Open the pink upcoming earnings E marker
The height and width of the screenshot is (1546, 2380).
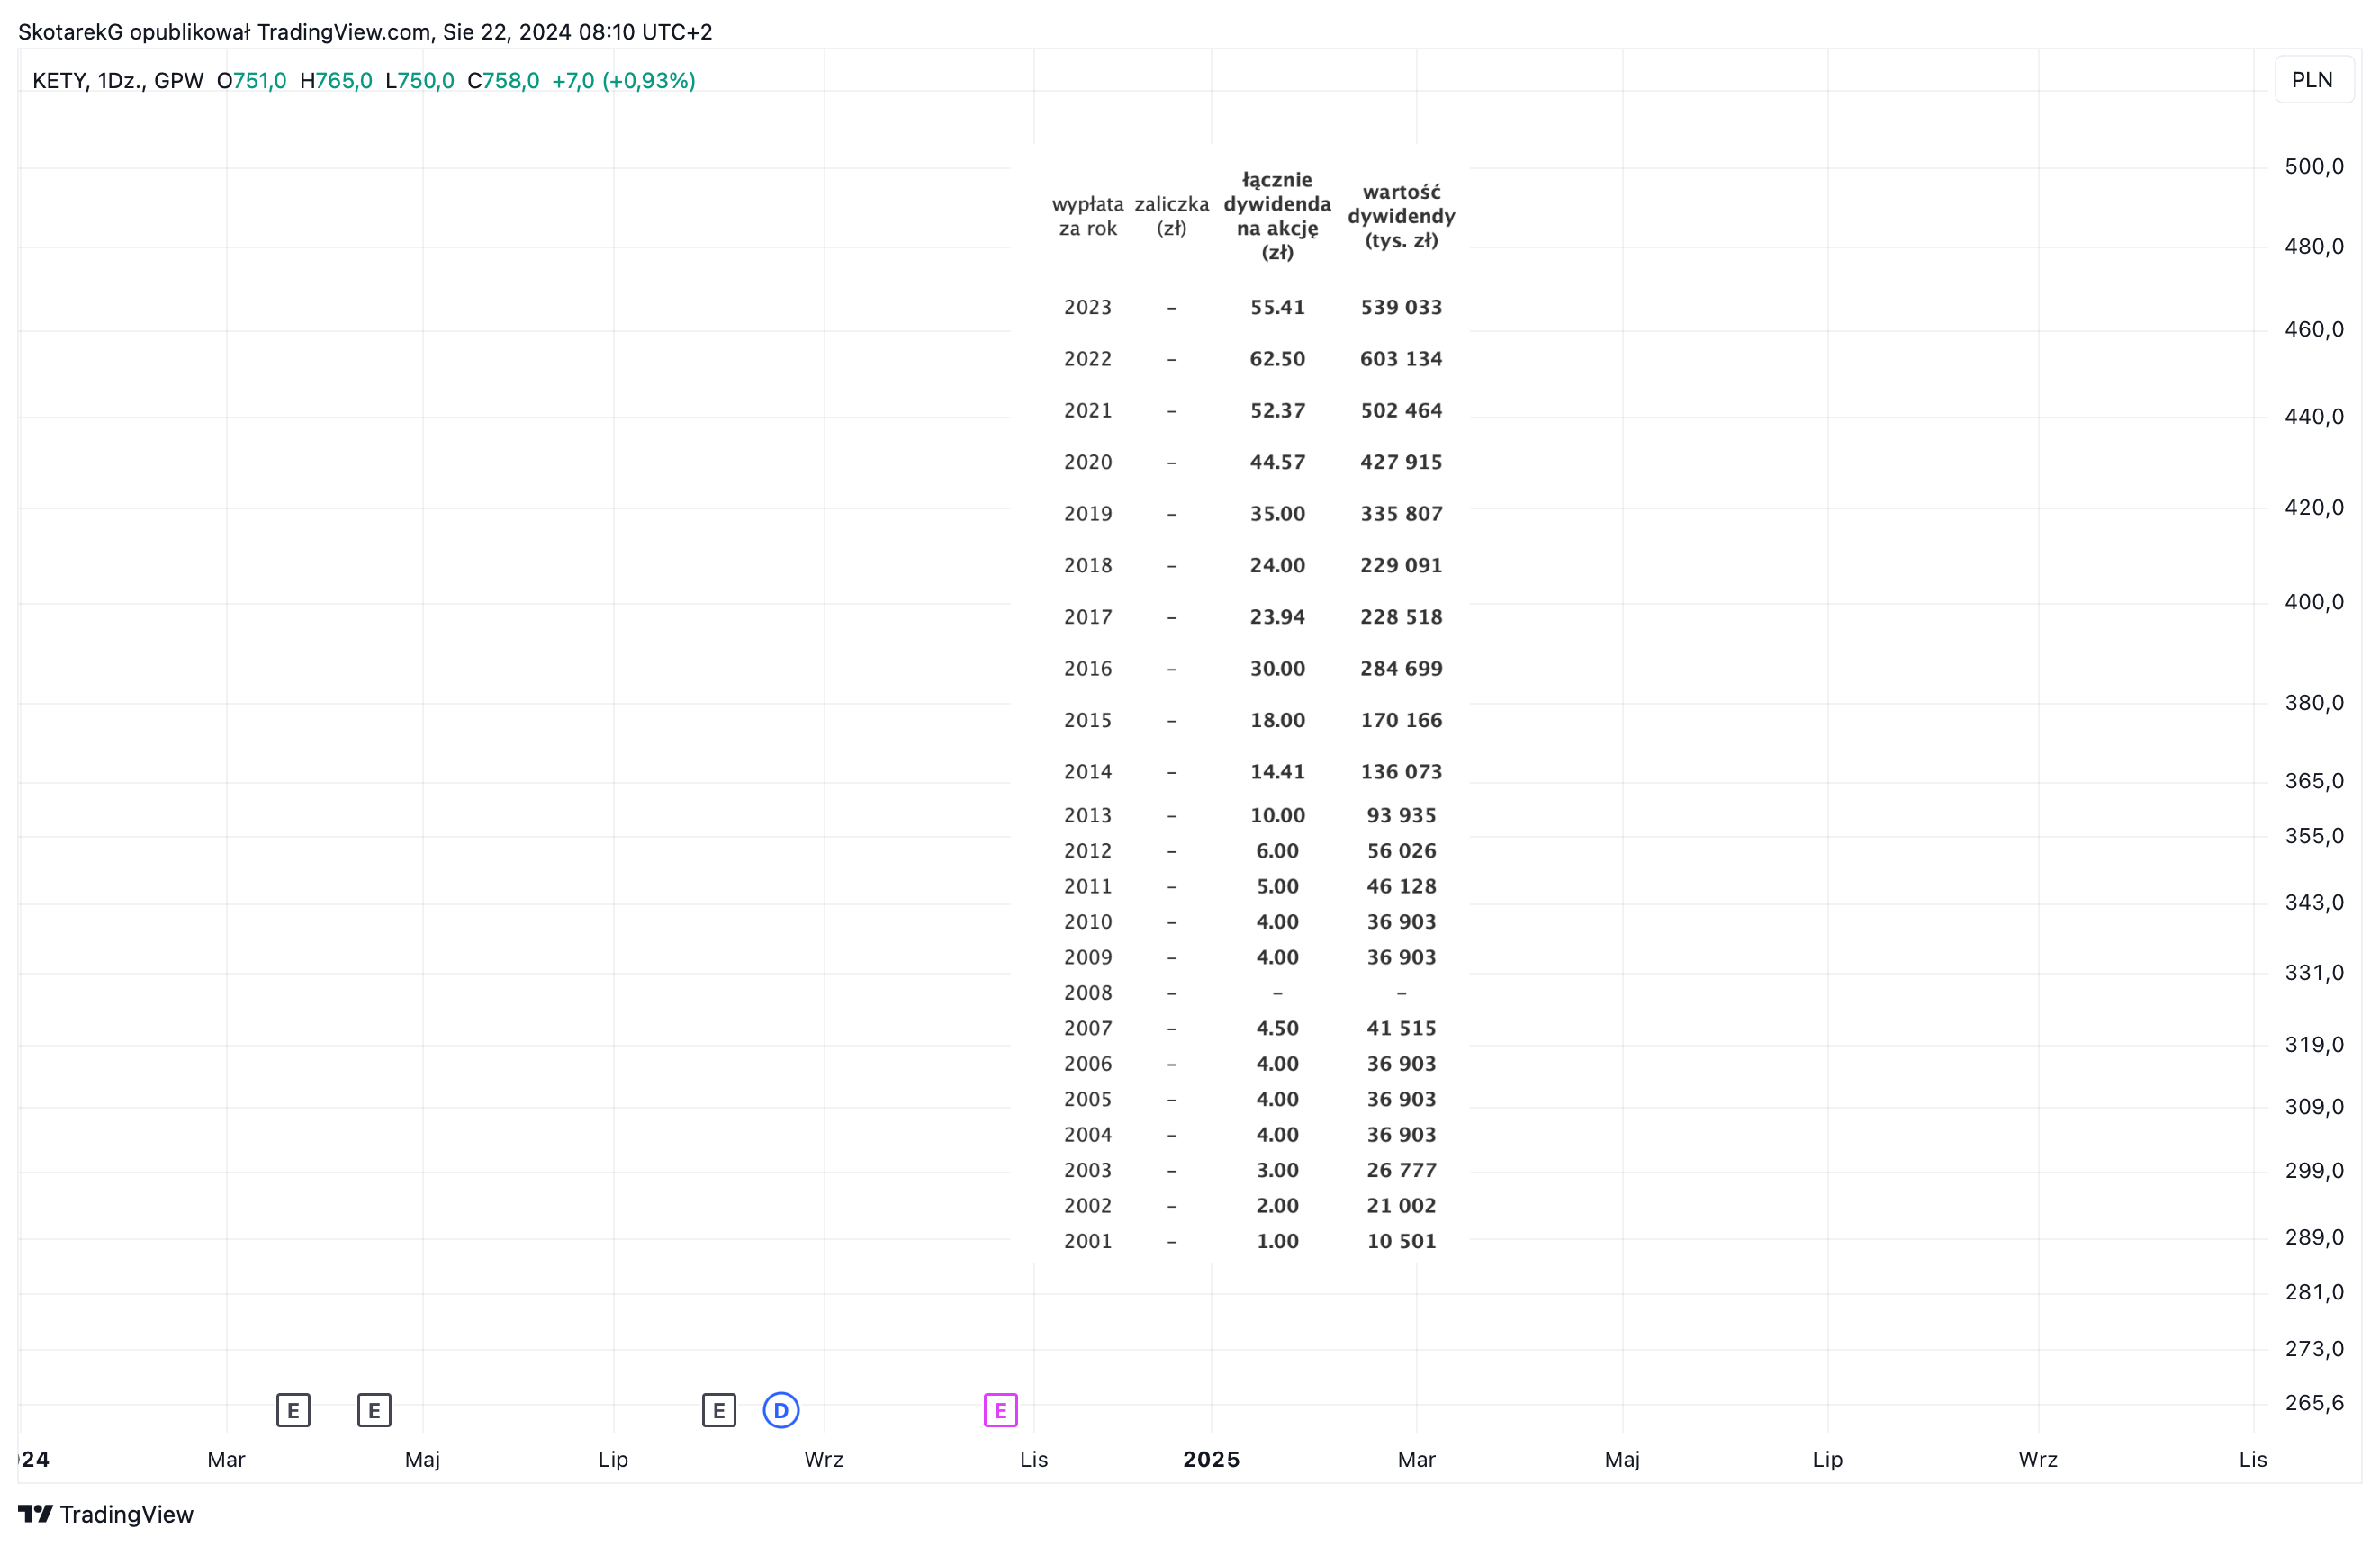[x=1000, y=1410]
